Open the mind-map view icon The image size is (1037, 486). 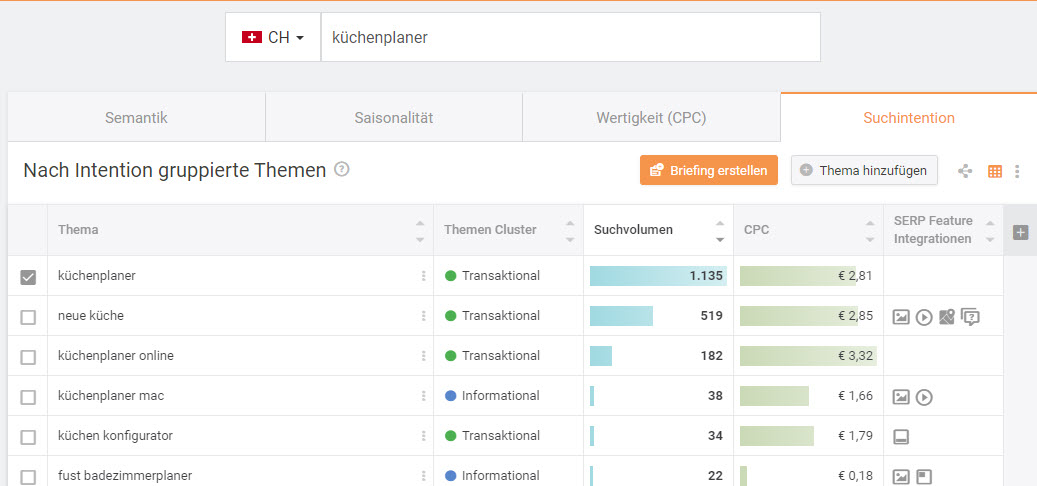click(965, 171)
